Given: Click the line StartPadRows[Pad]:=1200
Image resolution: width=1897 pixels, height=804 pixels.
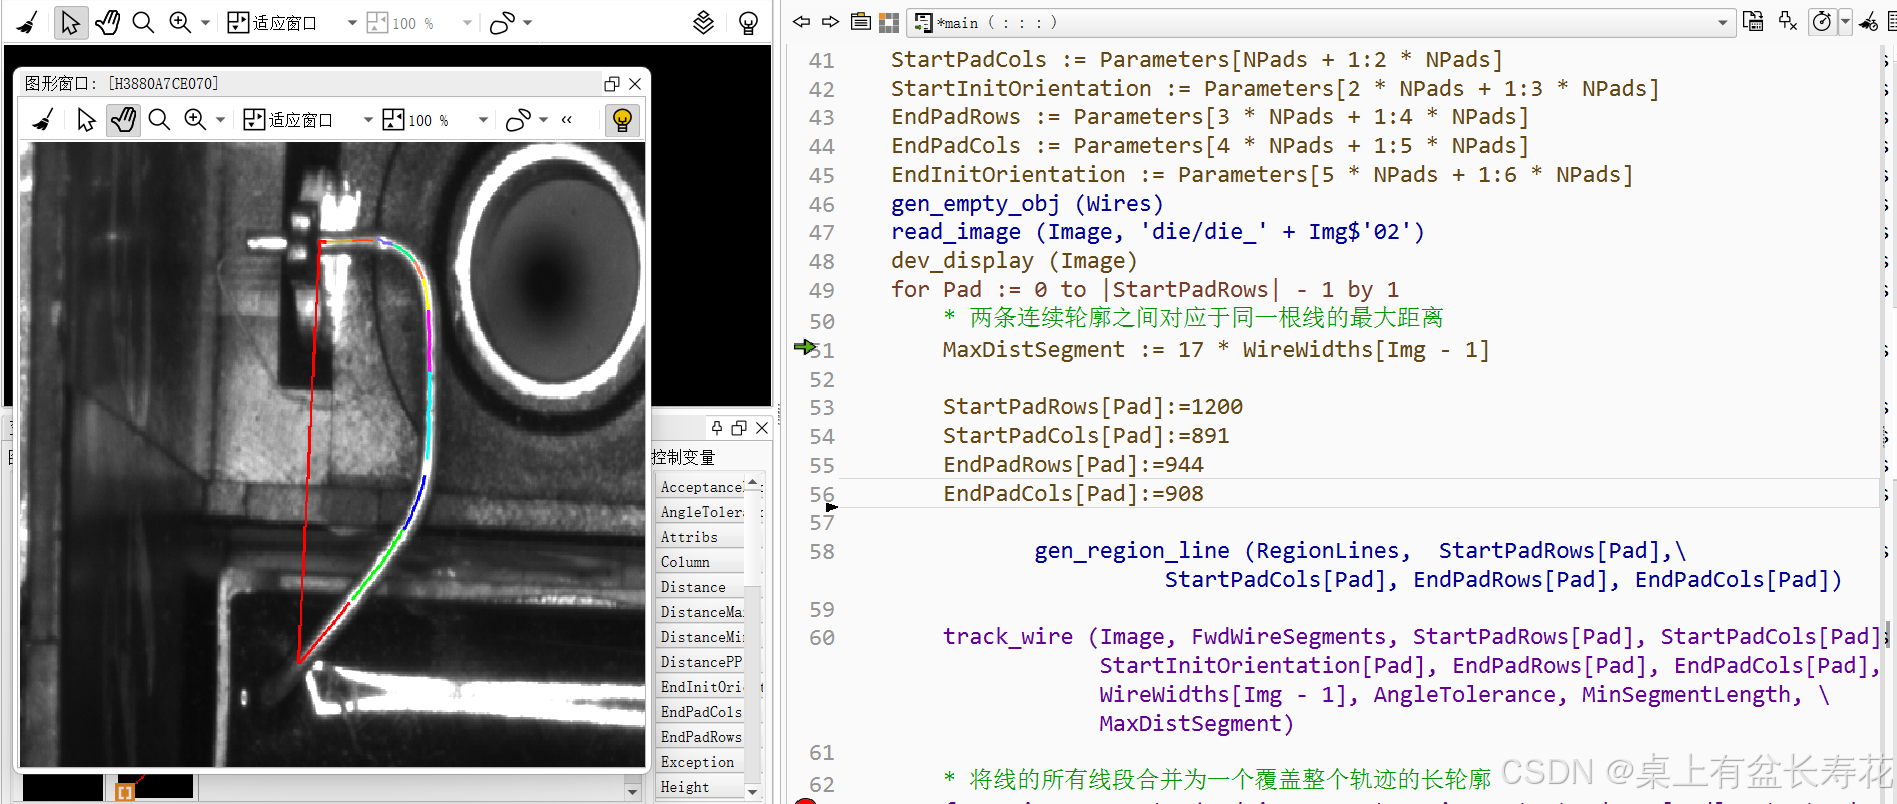Looking at the screenshot, I should point(1092,407).
